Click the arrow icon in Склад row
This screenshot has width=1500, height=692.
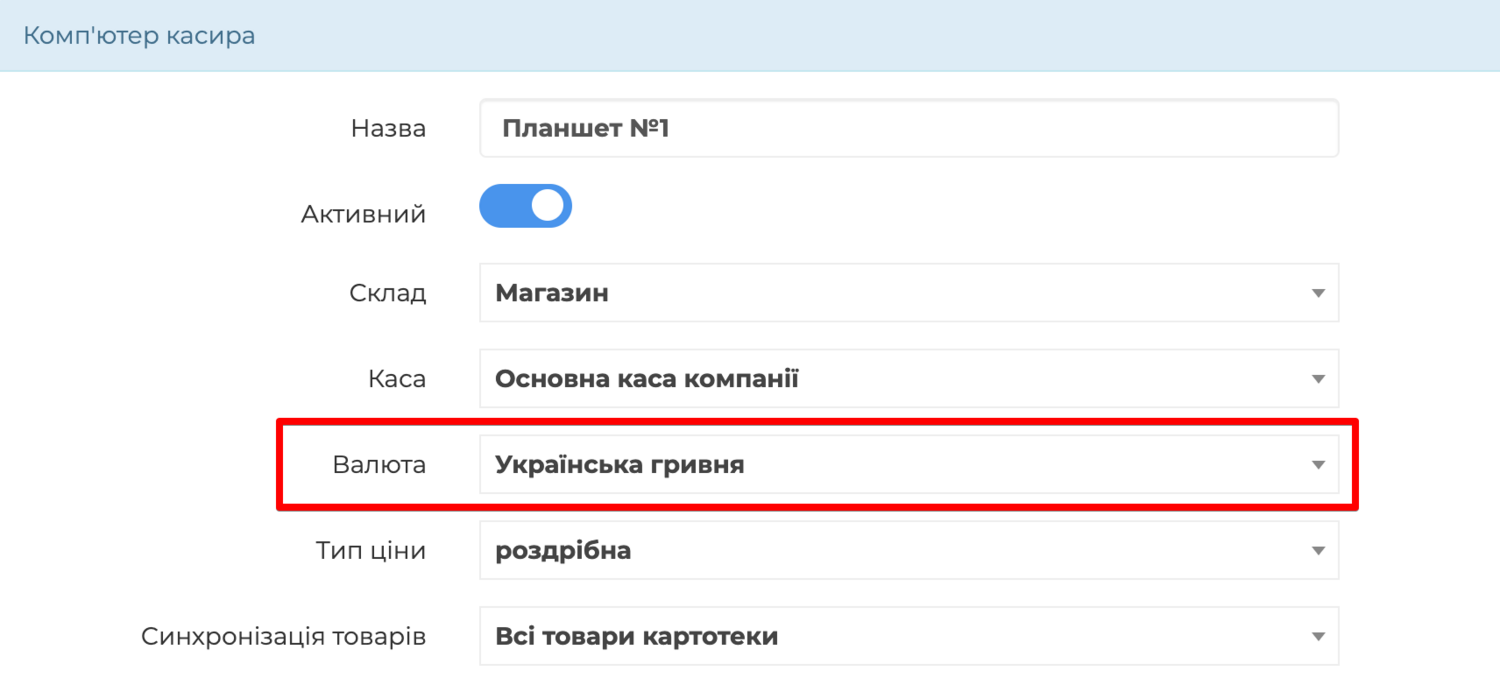point(1318,294)
